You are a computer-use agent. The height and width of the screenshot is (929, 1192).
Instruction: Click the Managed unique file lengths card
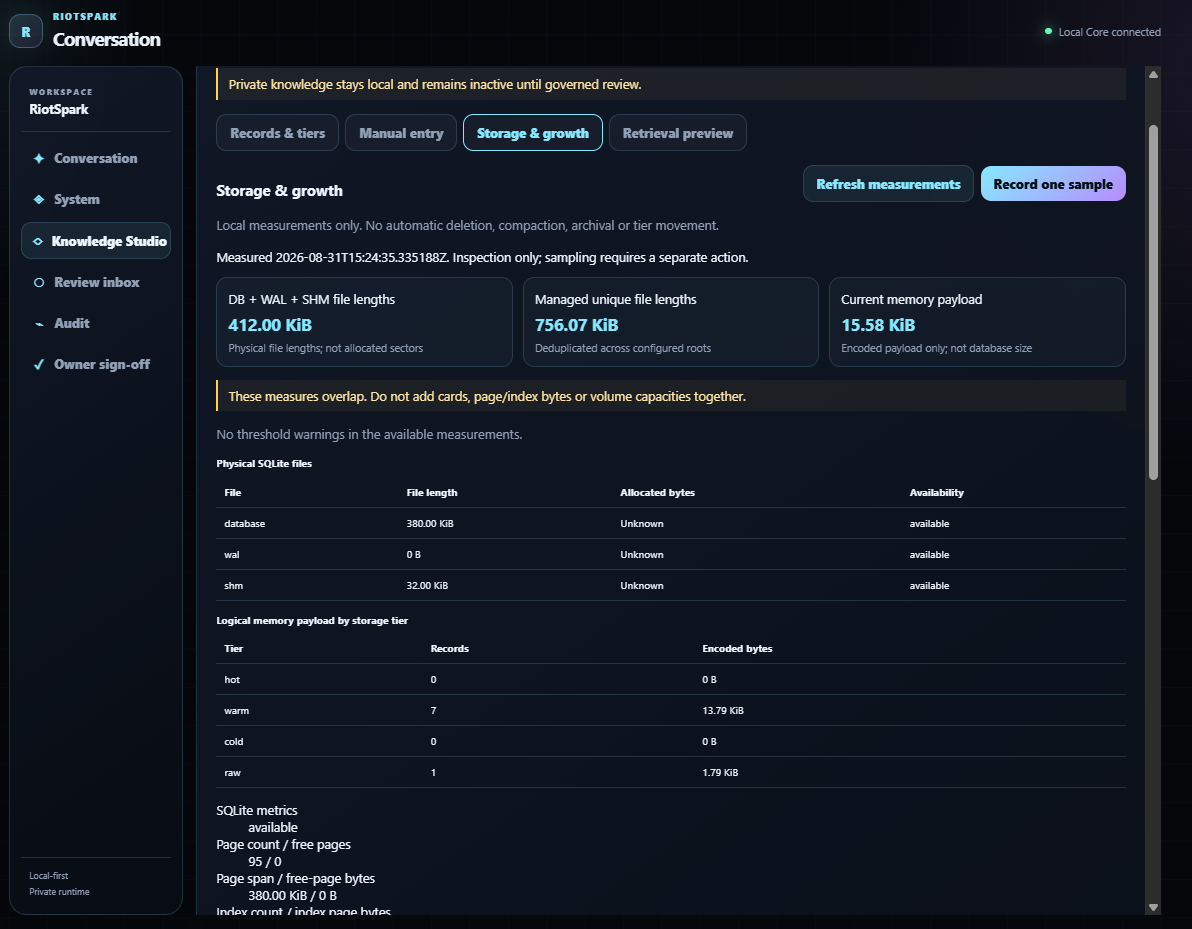(670, 322)
